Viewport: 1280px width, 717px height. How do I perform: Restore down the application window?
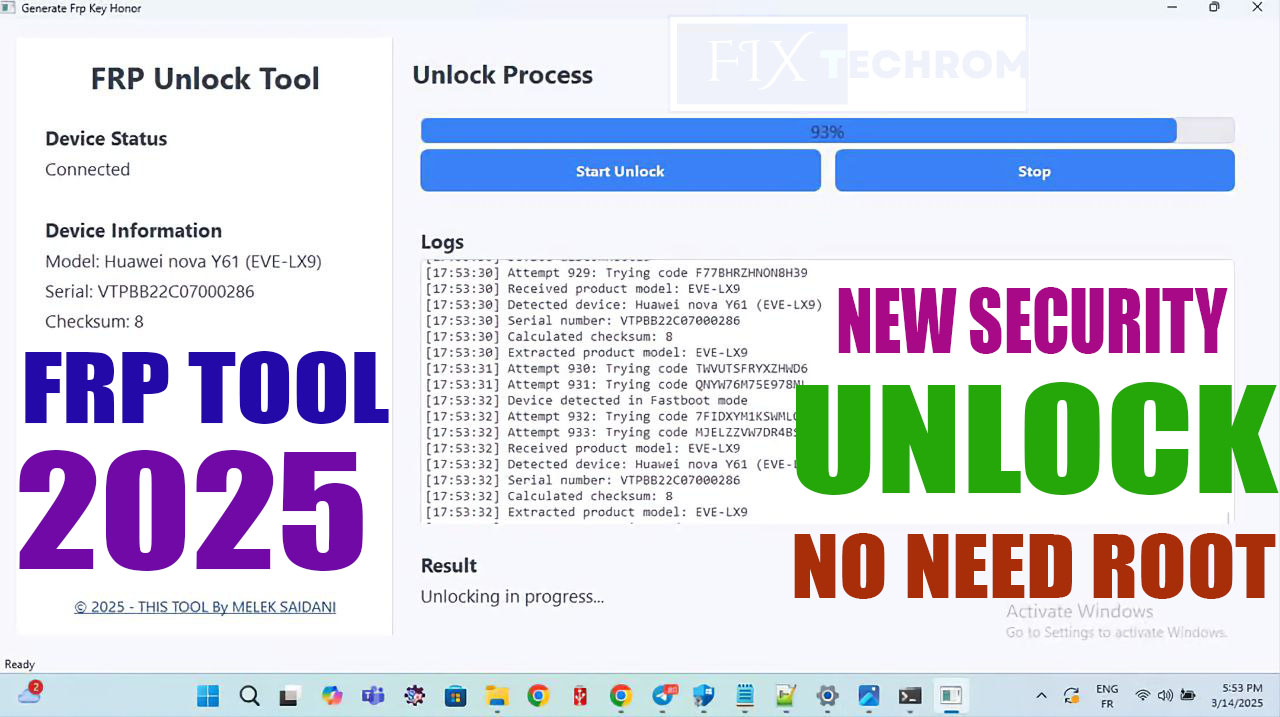pyautogui.click(x=1214, y=8)
